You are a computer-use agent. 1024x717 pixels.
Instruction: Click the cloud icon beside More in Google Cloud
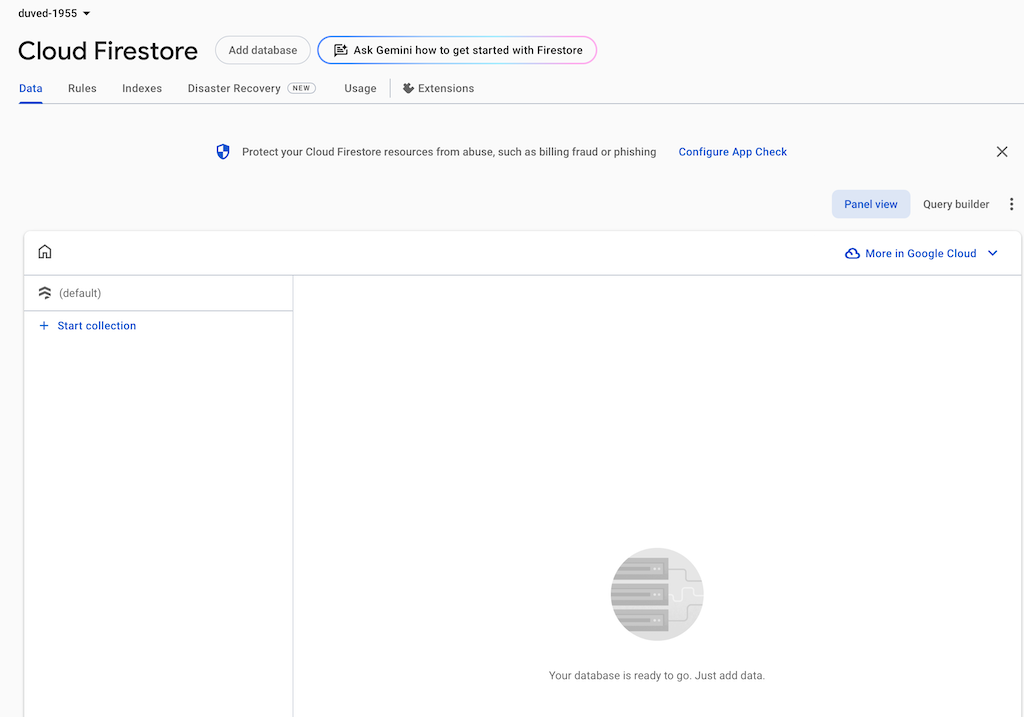852,253
